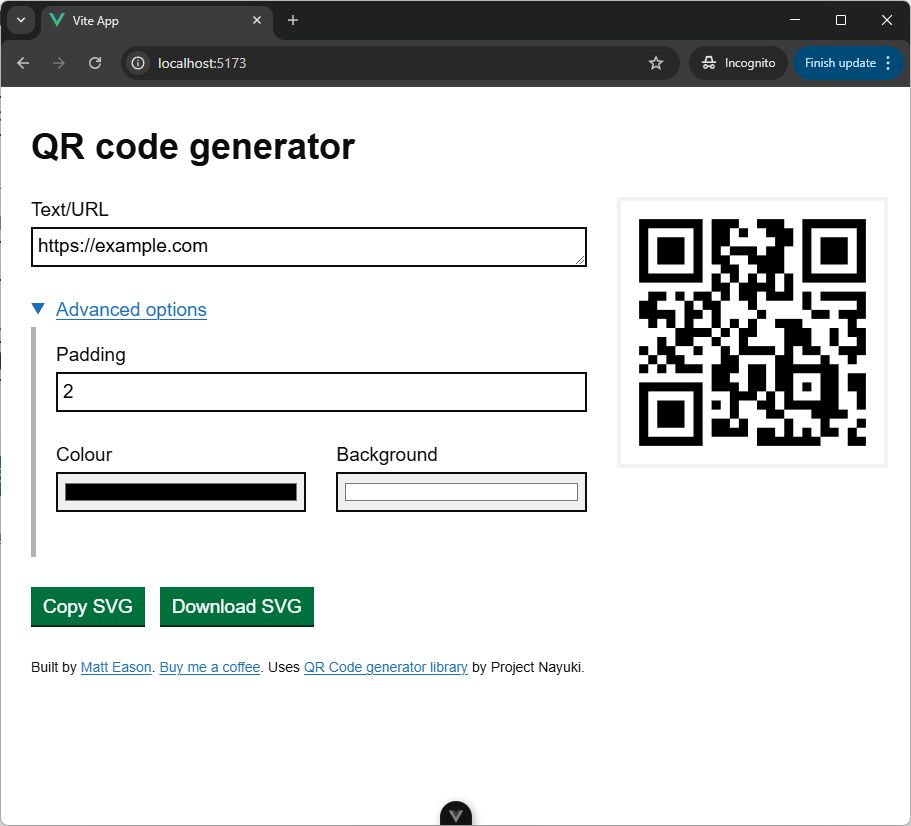Screen dimensions: 911x826
Task: Click the browser back arrow
Action: [23, 63]
